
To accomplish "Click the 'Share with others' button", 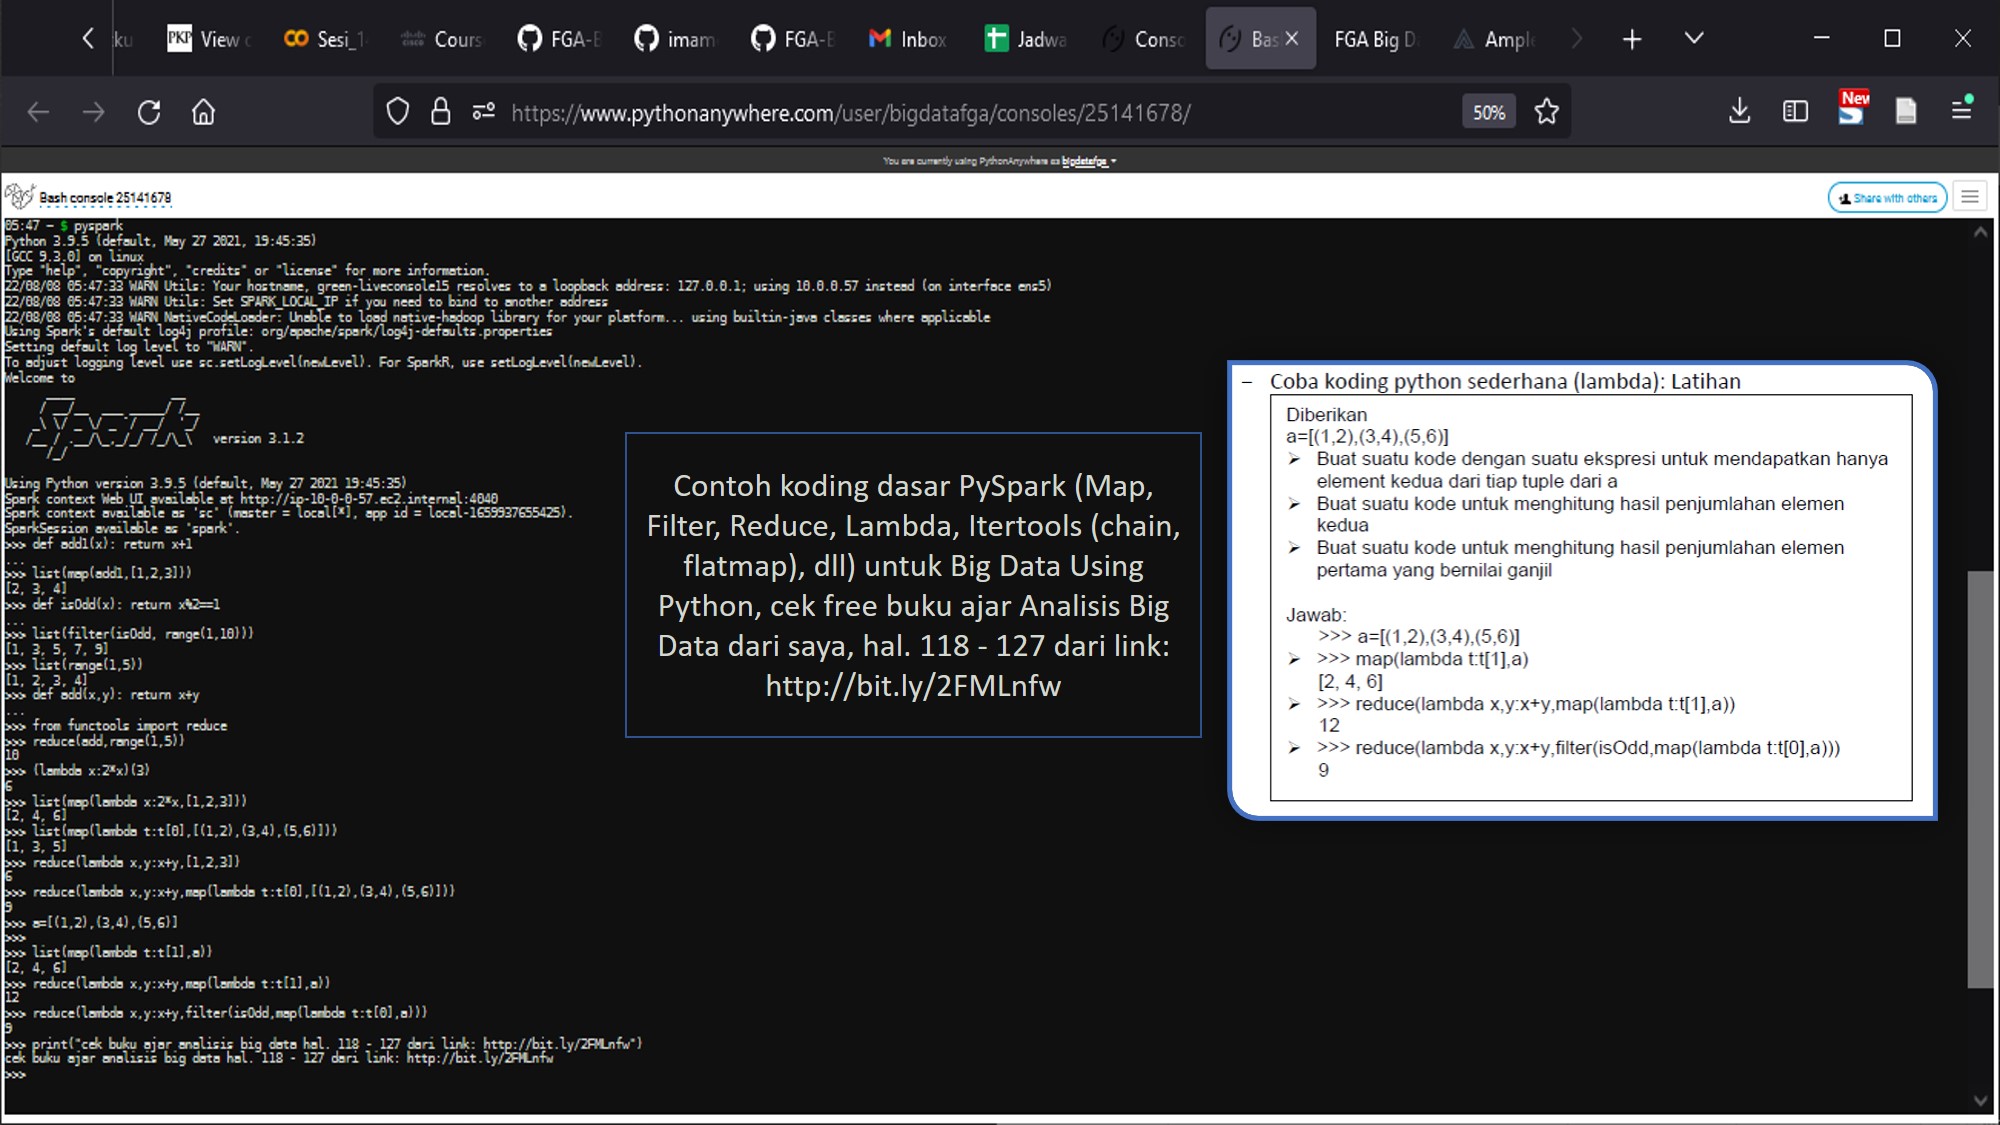I will pyautogui.click(x=1889, y=198).
